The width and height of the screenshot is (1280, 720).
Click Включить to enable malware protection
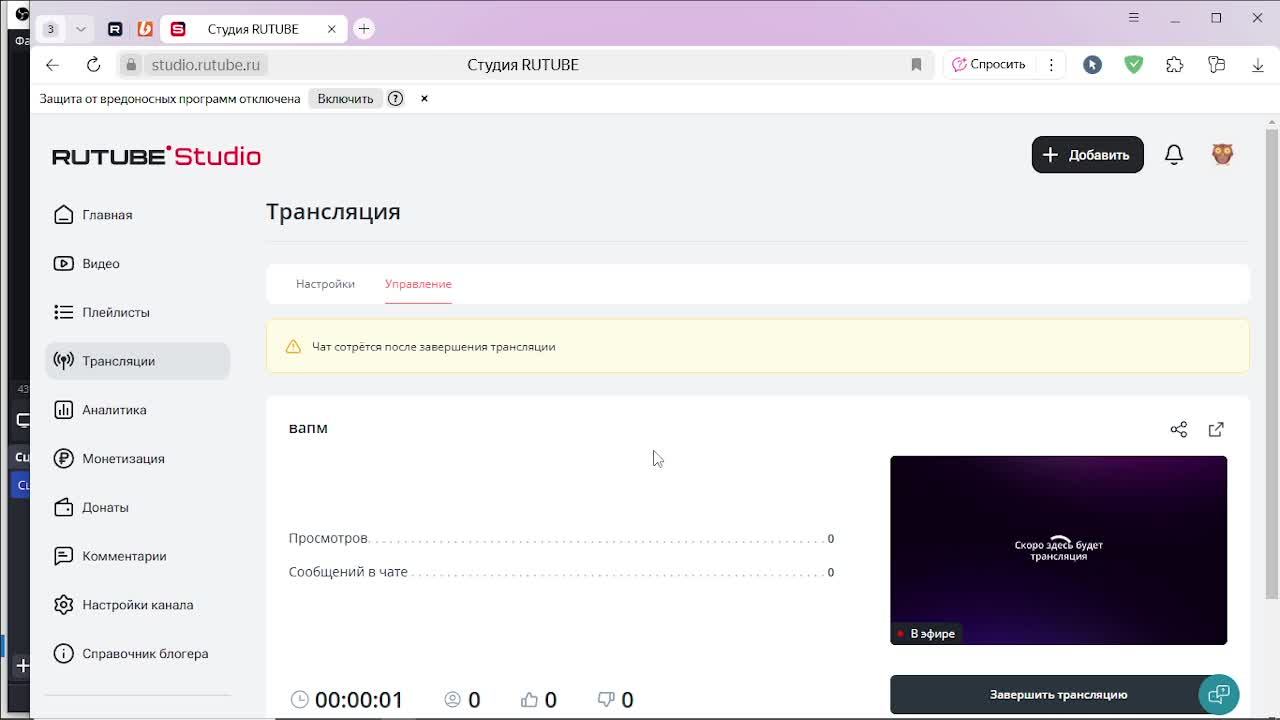click(x=345, y=98)
